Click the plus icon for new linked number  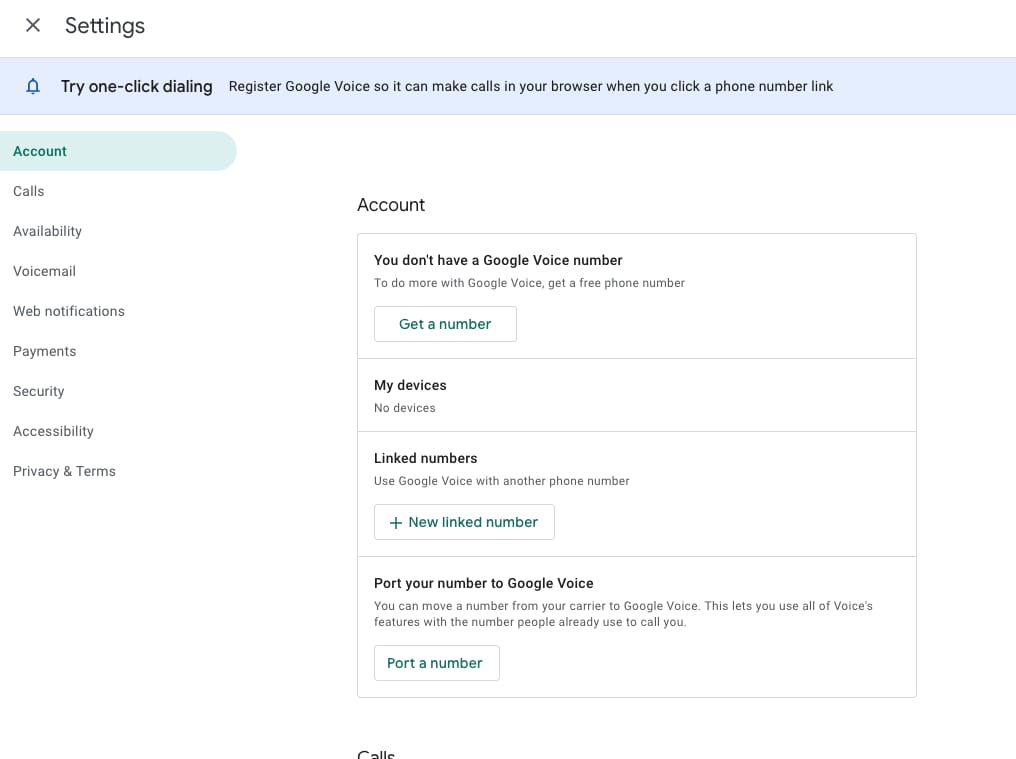395,523
